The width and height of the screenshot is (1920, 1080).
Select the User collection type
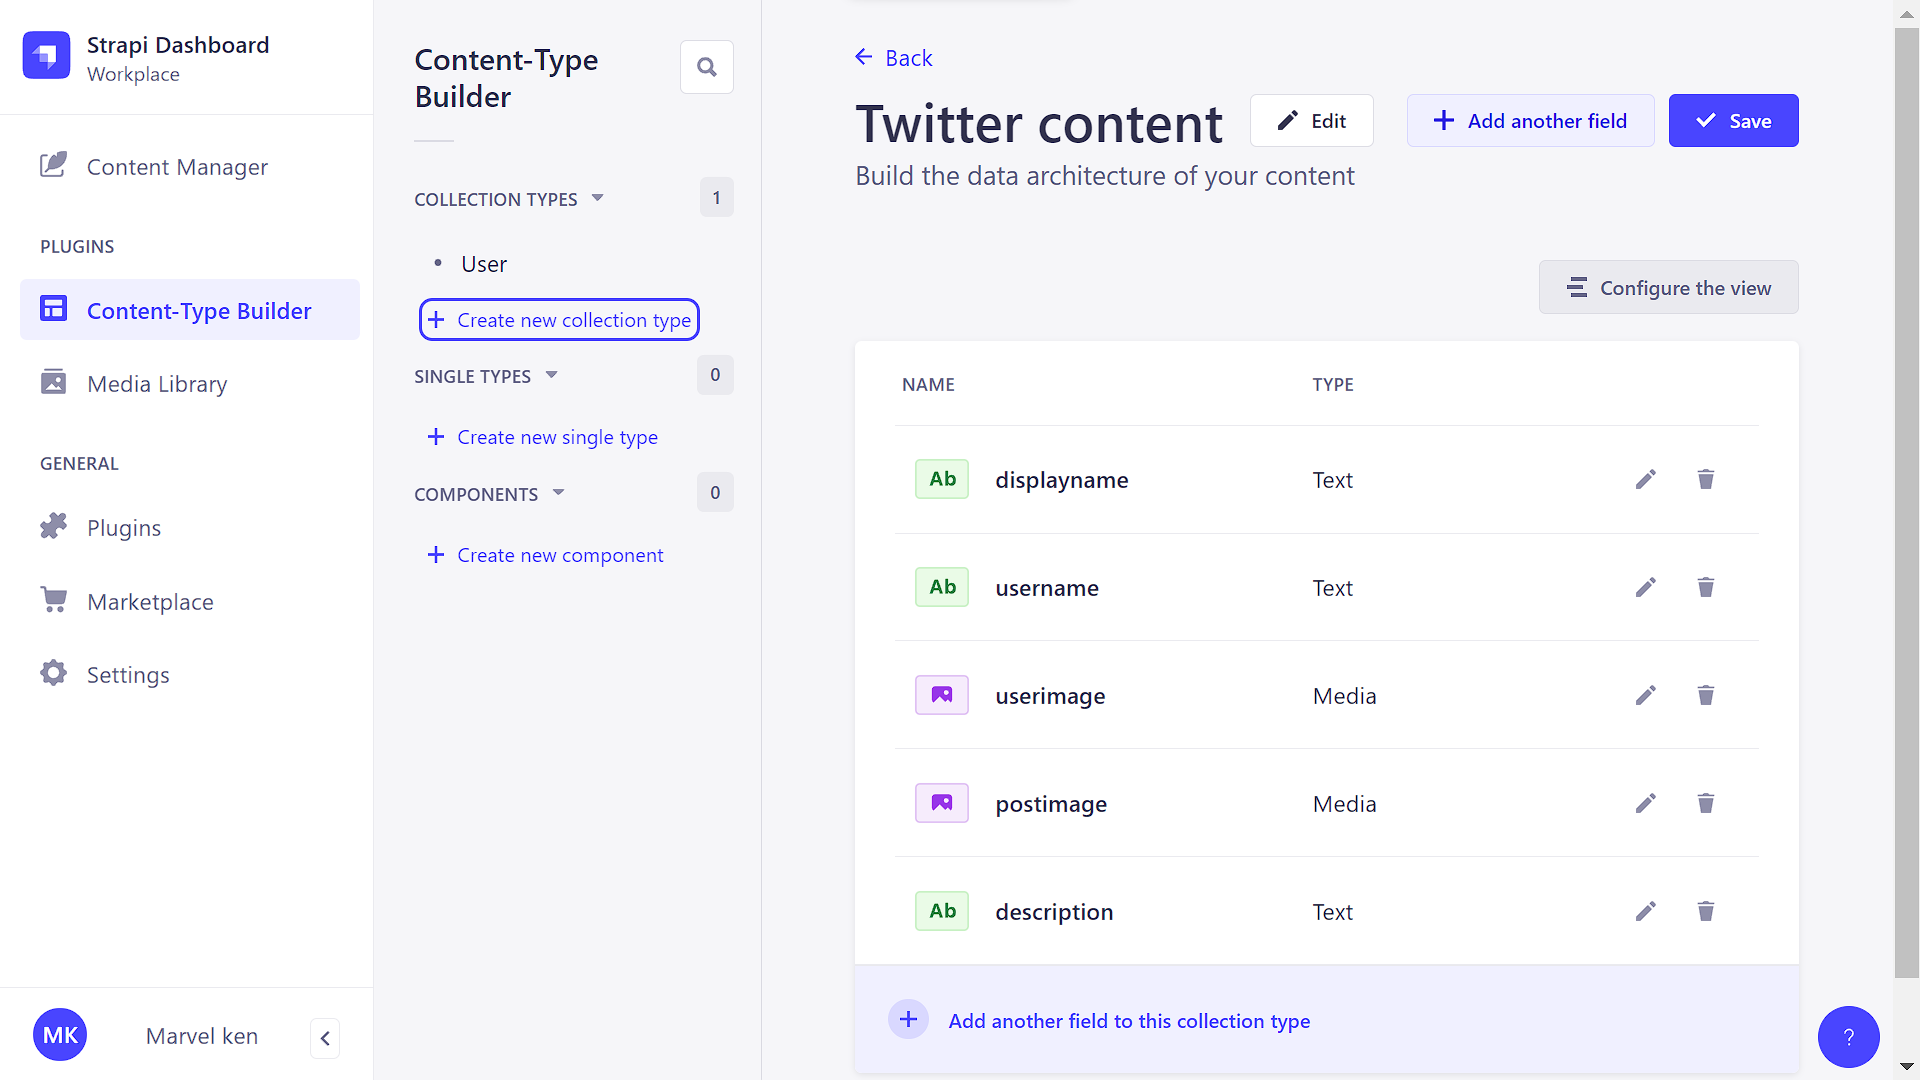[484, 264]
